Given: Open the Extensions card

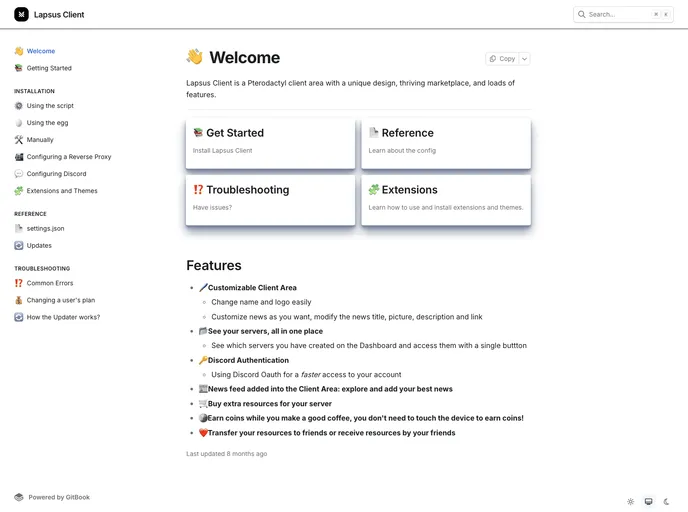Looking at the screenshot, I should click(446, 201).
